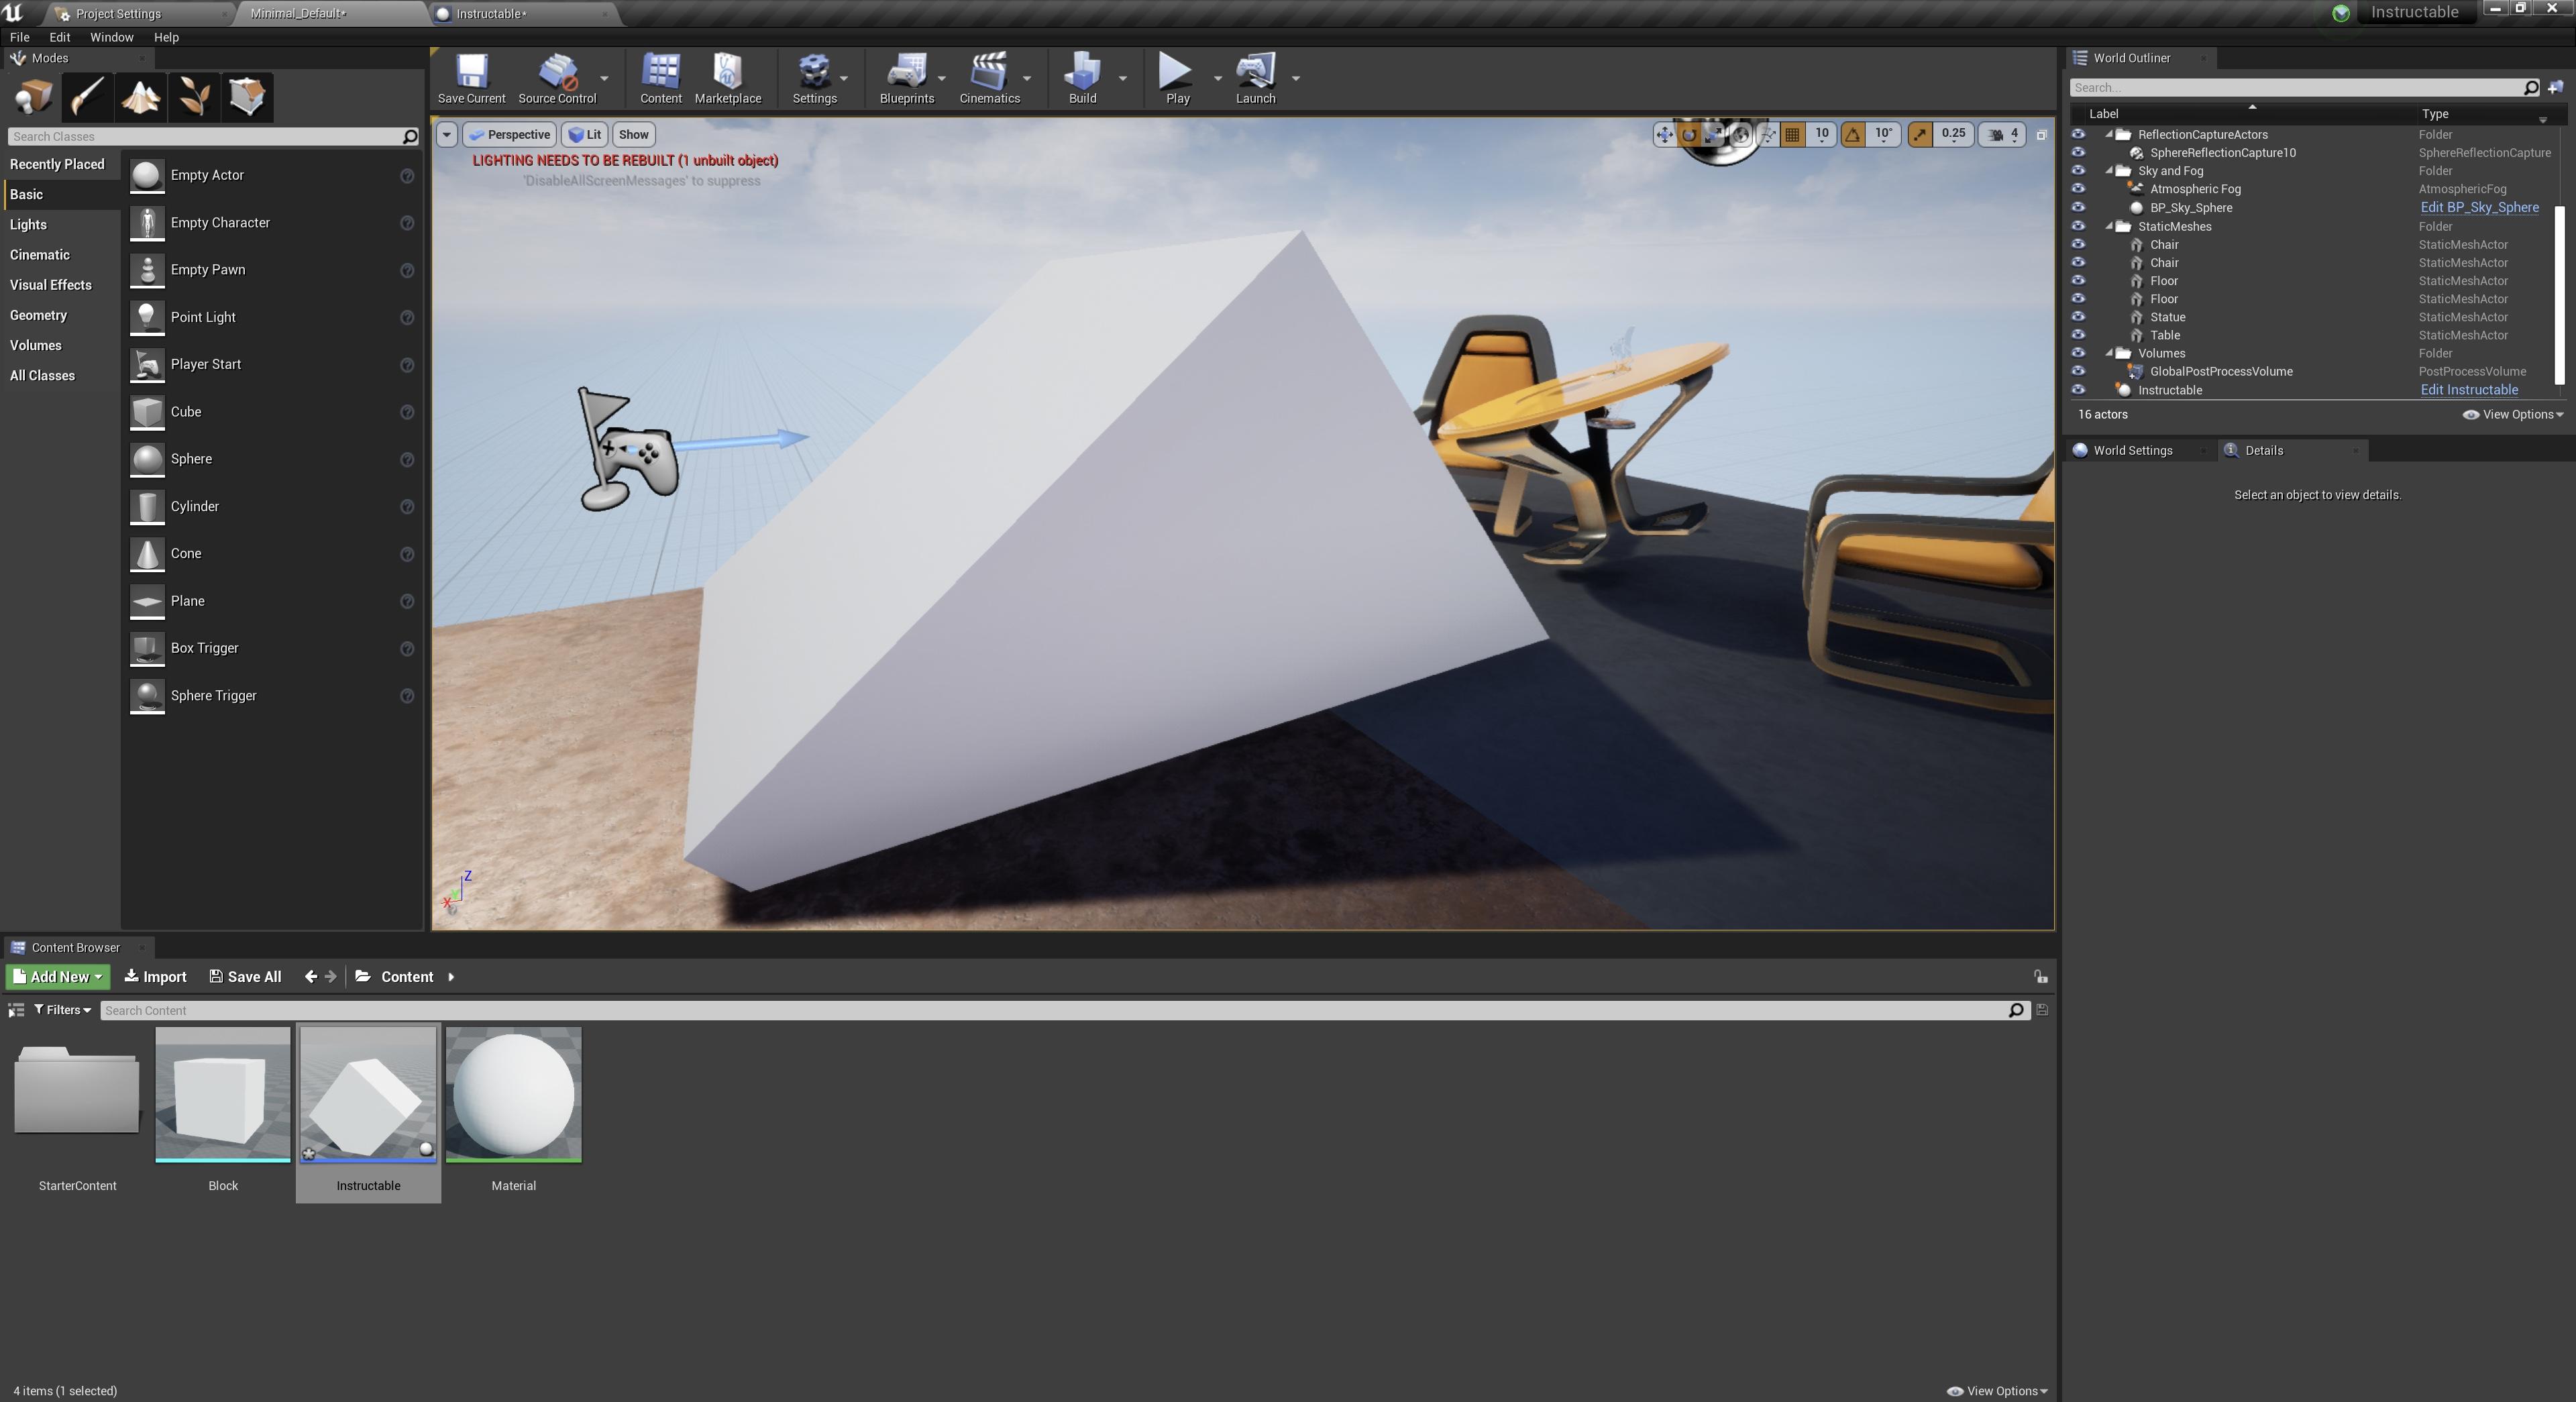Click the Search Classes field
Screen dimensions: 2576x1402
tap(214, 136)
